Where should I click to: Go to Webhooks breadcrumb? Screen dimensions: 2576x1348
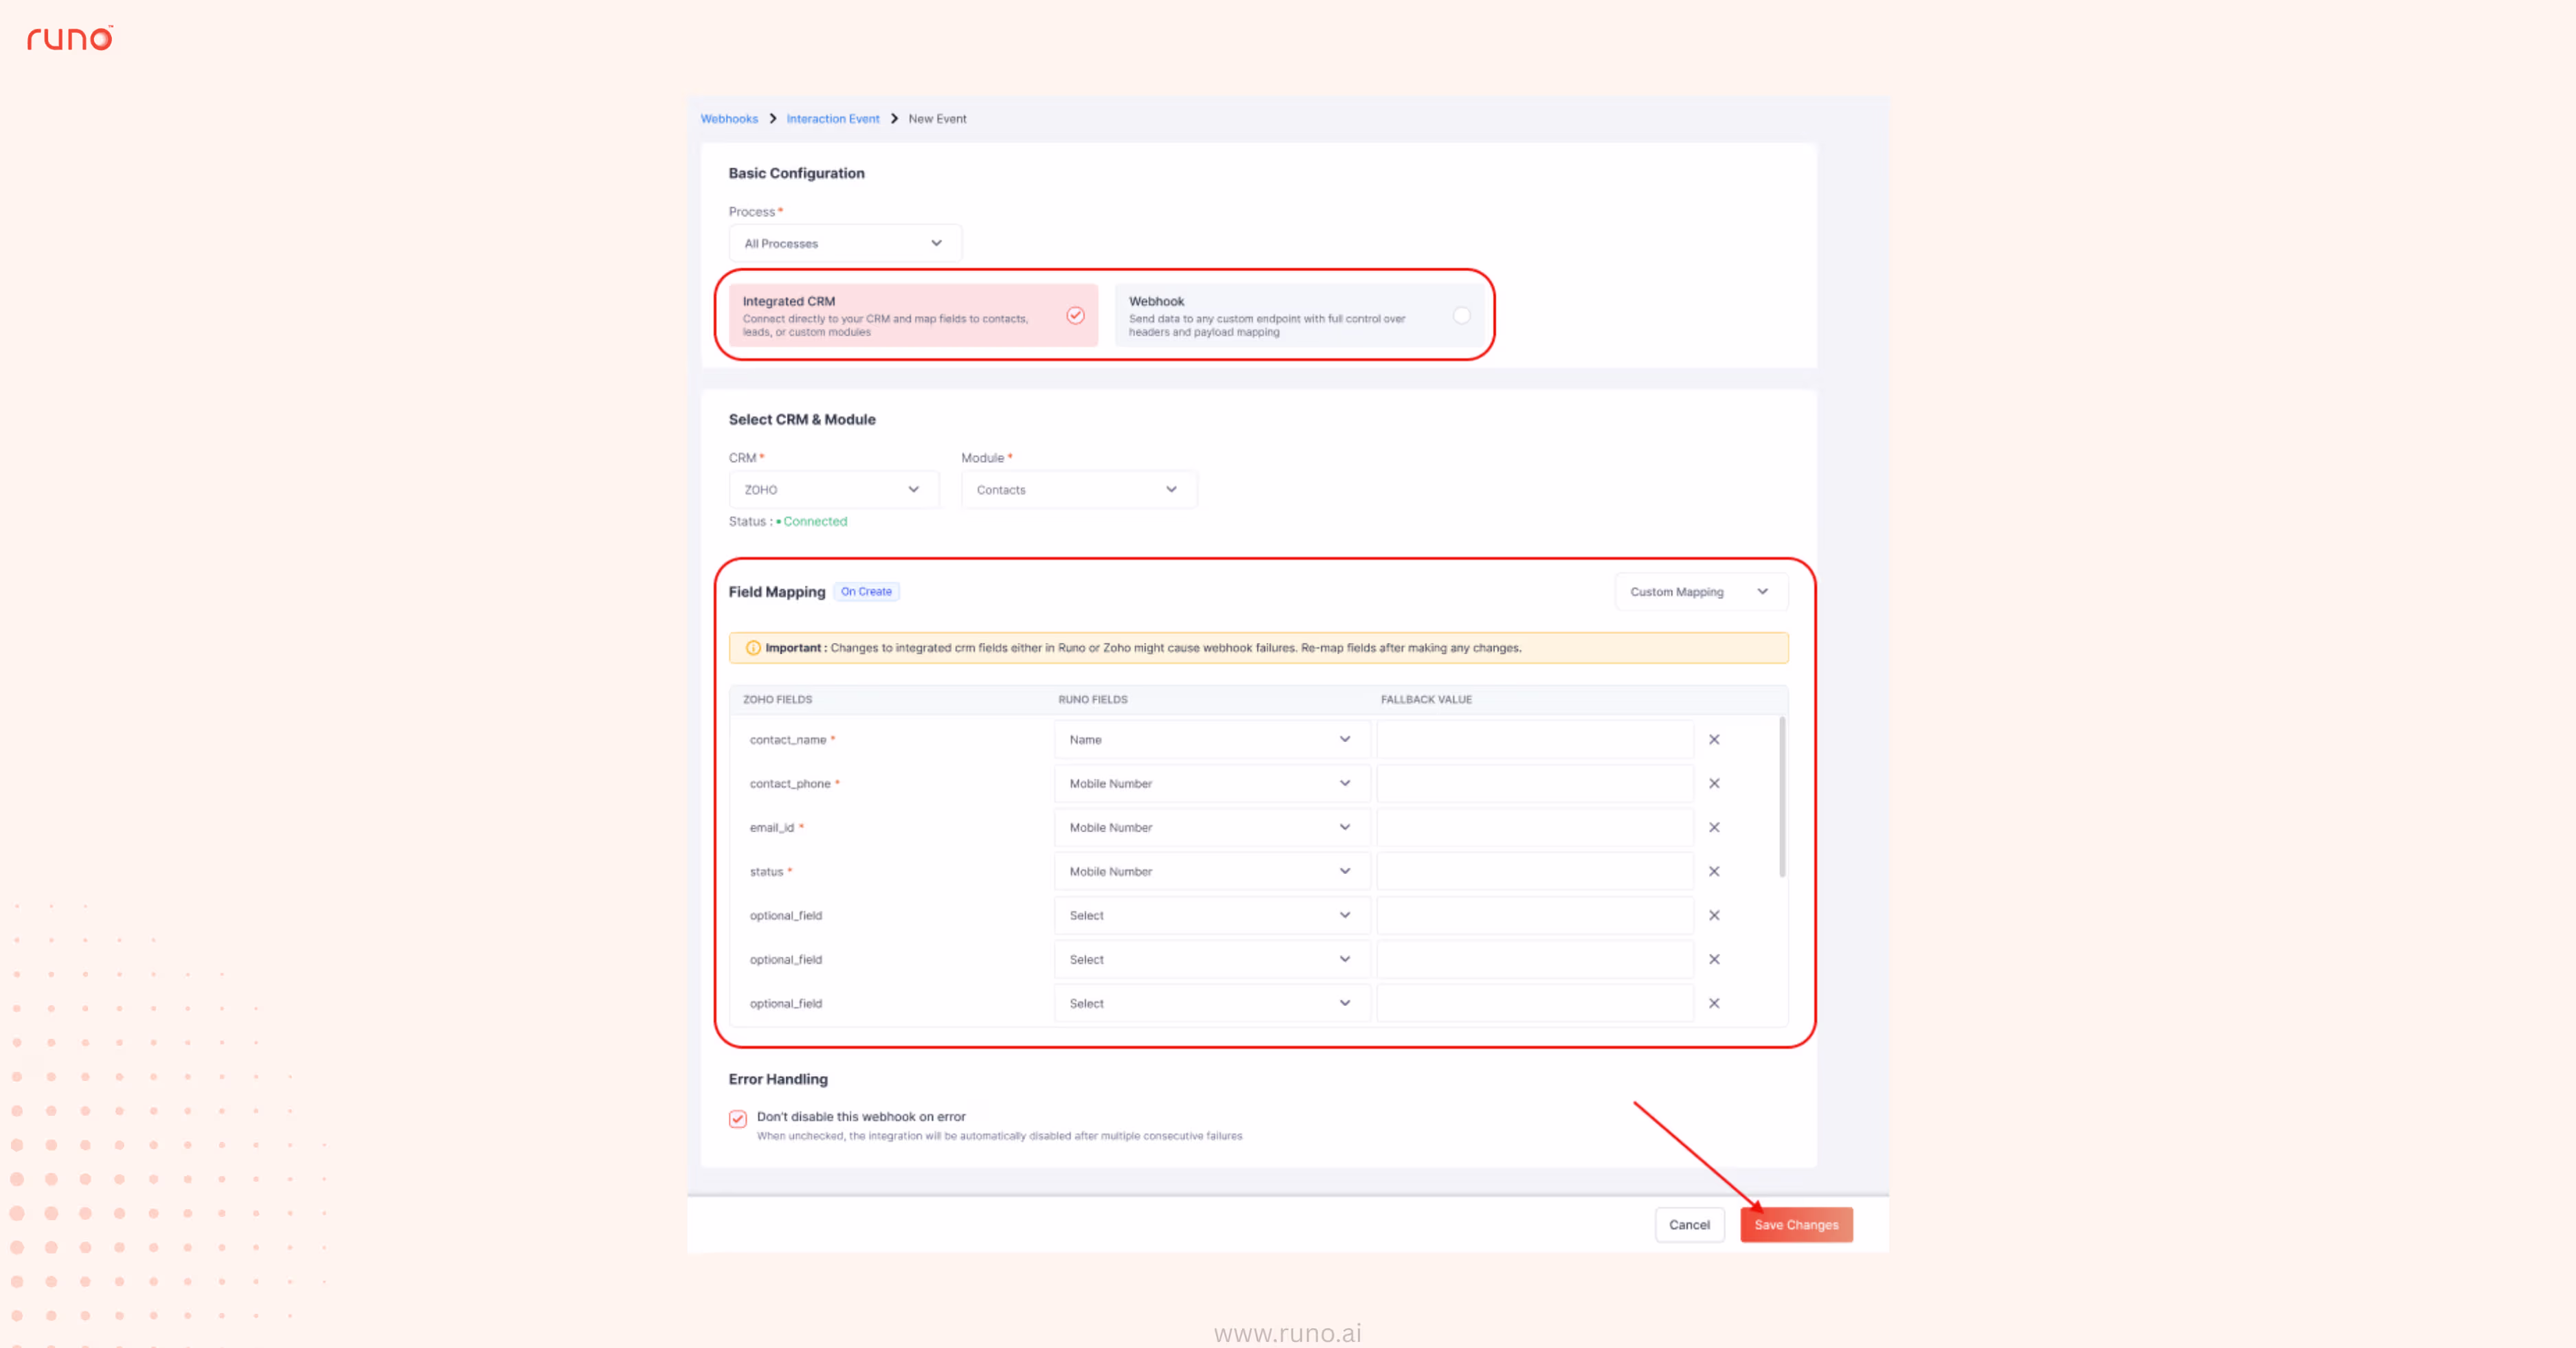(x=729, y=119)
